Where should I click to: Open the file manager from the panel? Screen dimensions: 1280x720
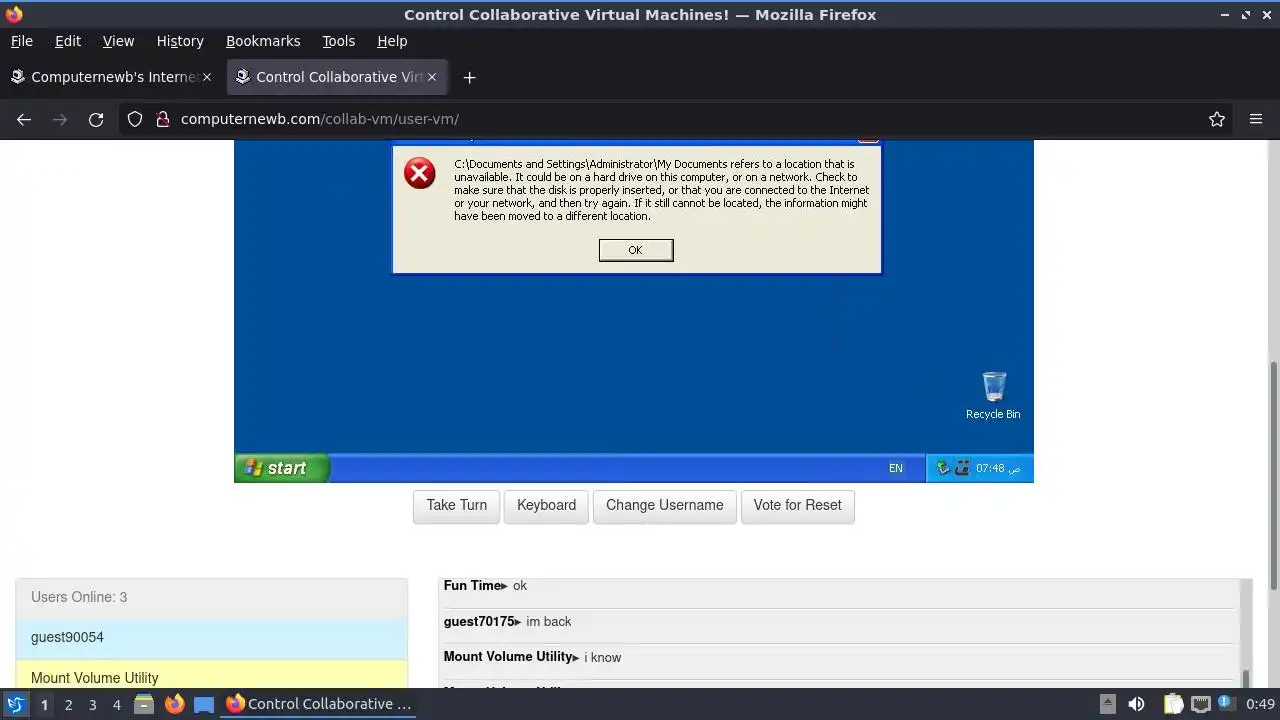click(x=144, y=704)
